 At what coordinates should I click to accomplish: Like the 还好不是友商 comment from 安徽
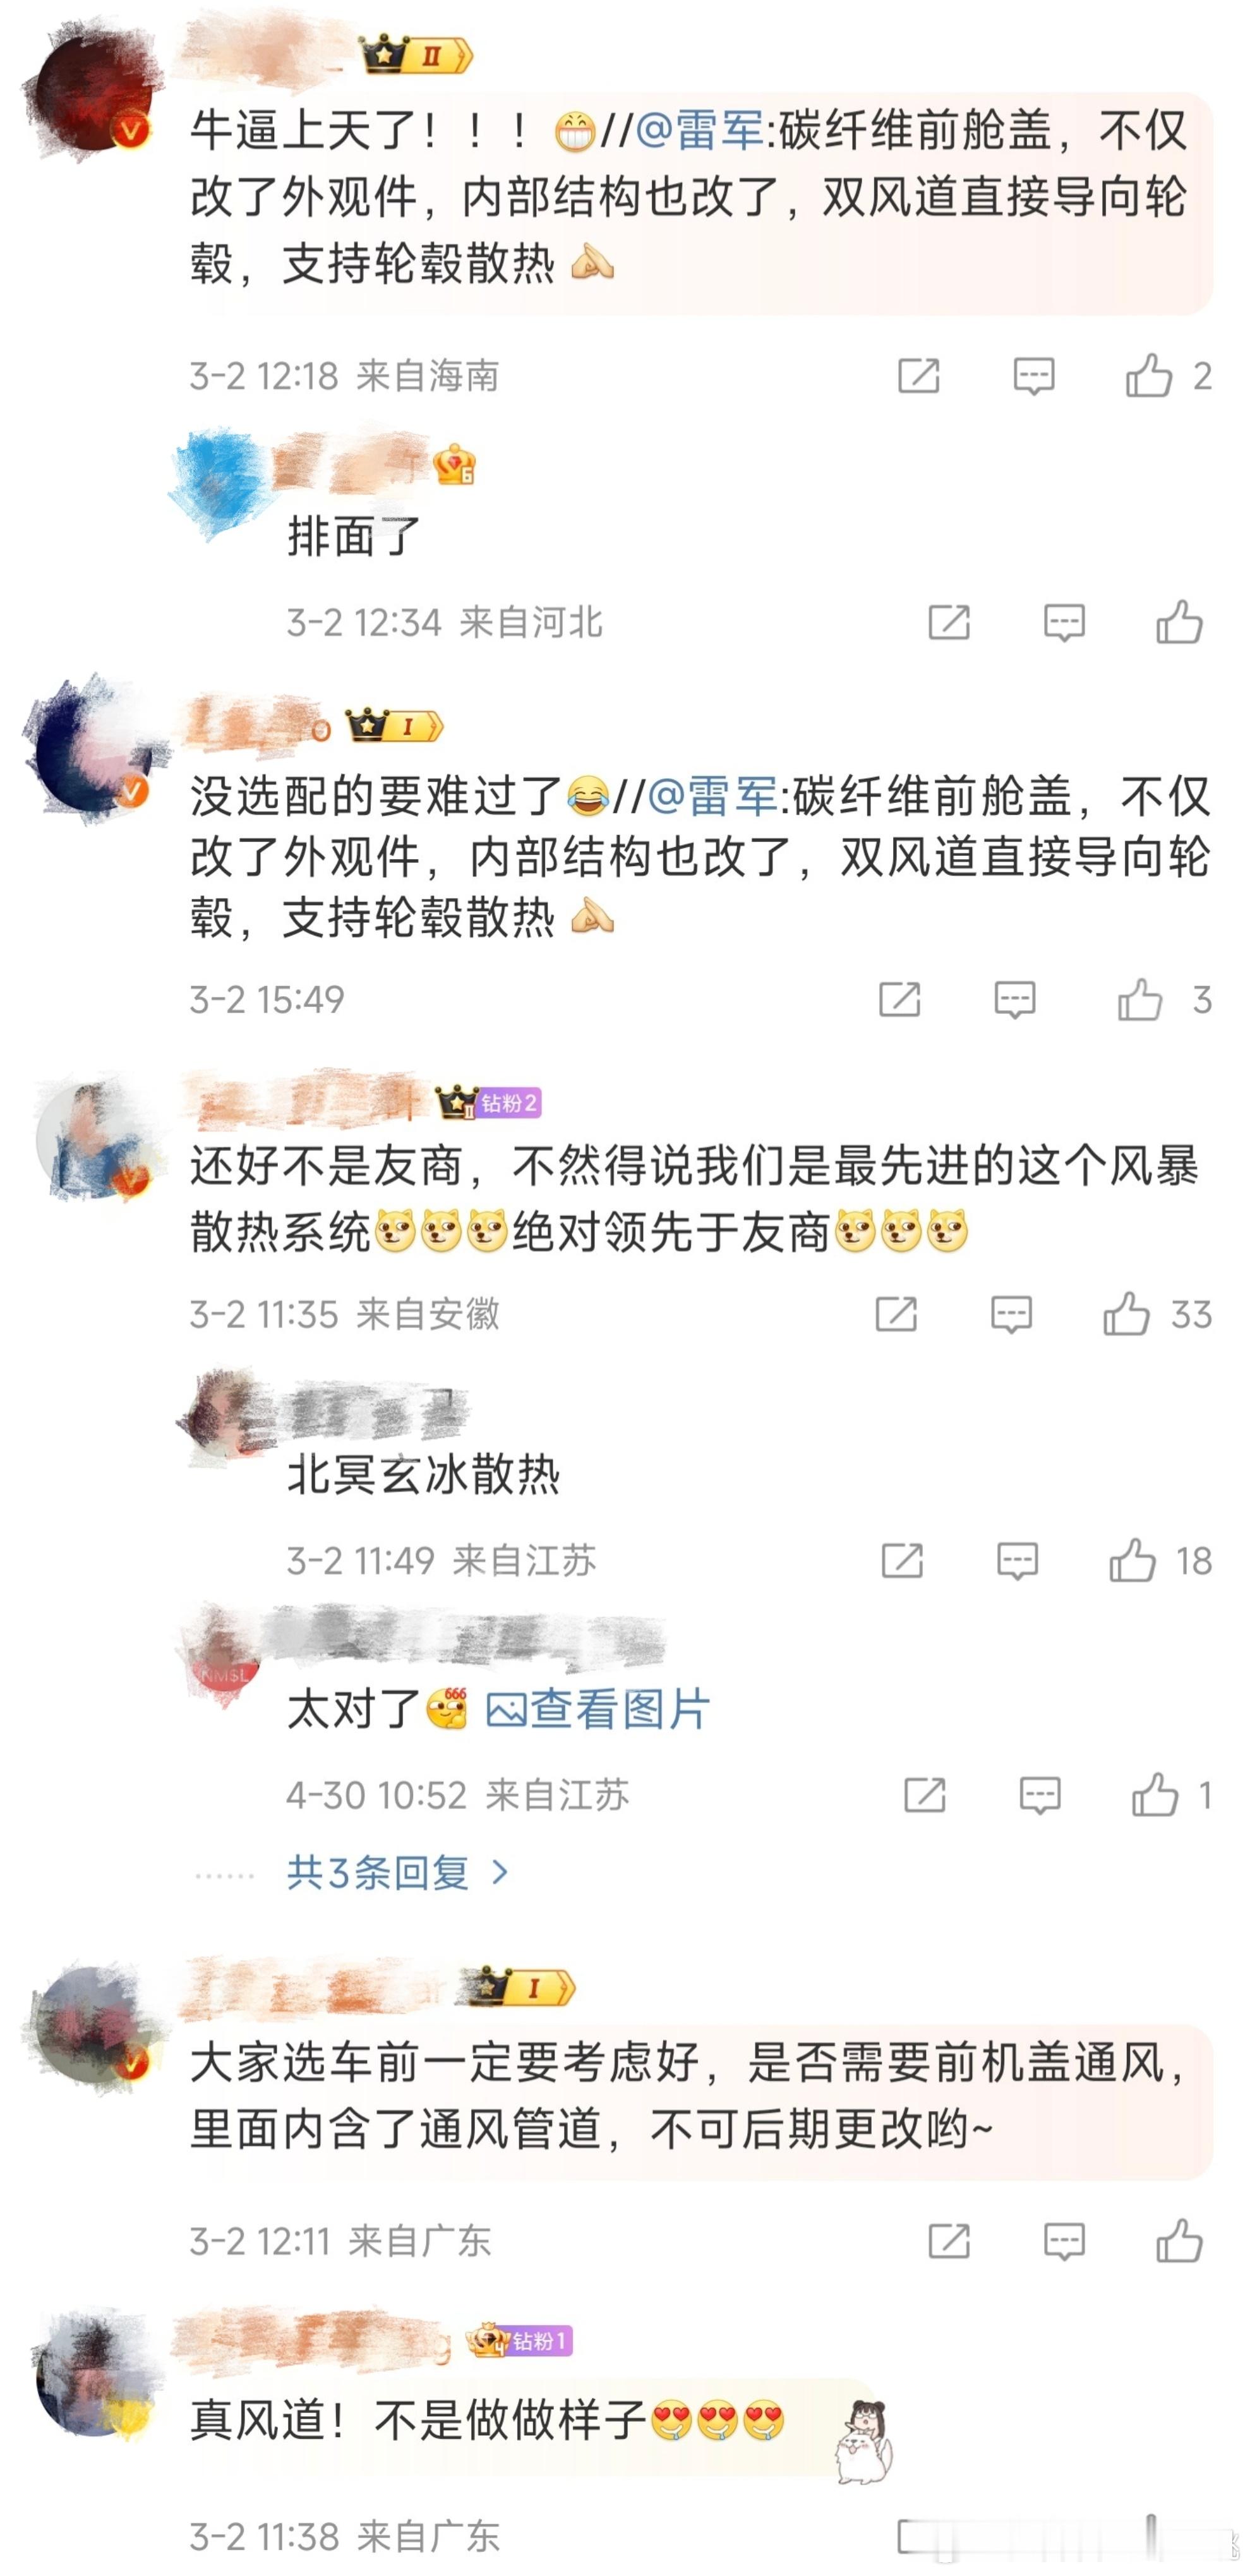[1127, 1313]
